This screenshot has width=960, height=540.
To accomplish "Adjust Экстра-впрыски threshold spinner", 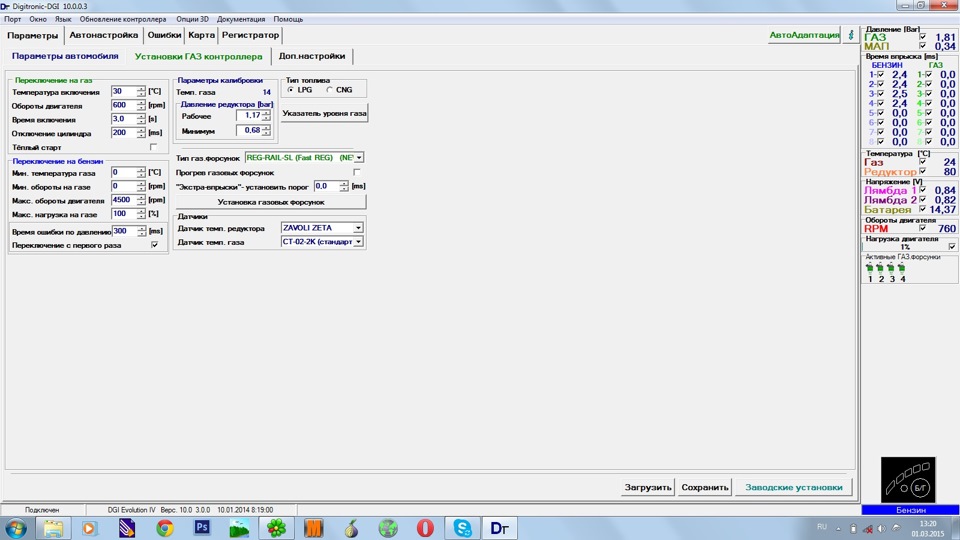I will tap(344, 186).
